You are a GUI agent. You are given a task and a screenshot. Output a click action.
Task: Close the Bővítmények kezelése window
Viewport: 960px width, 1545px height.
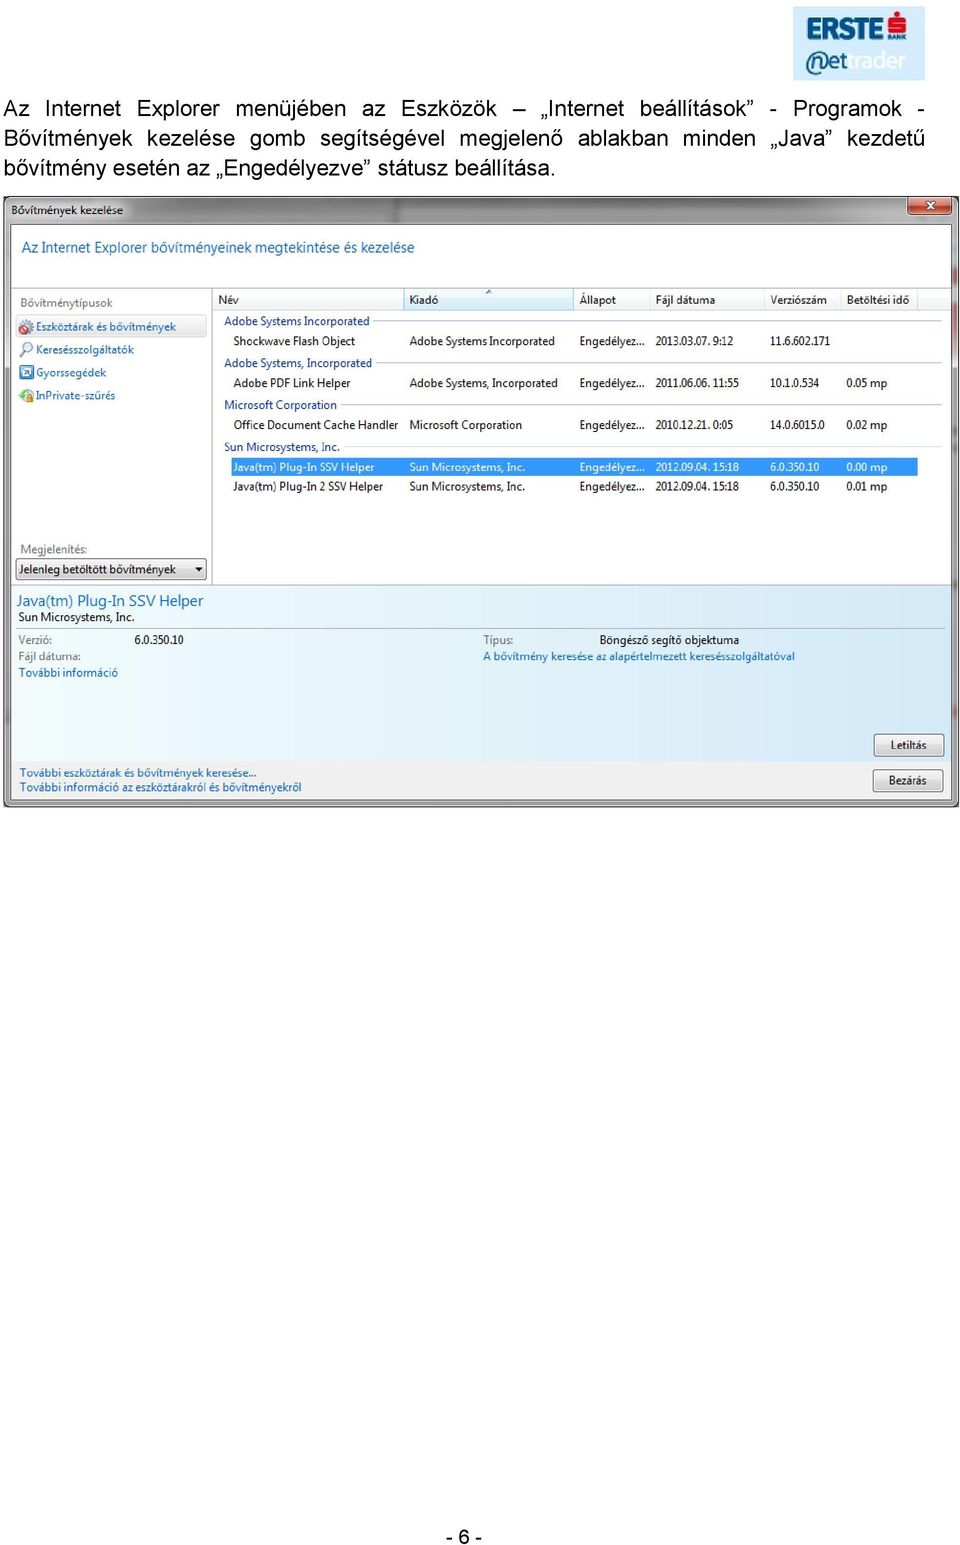point(930,206)
